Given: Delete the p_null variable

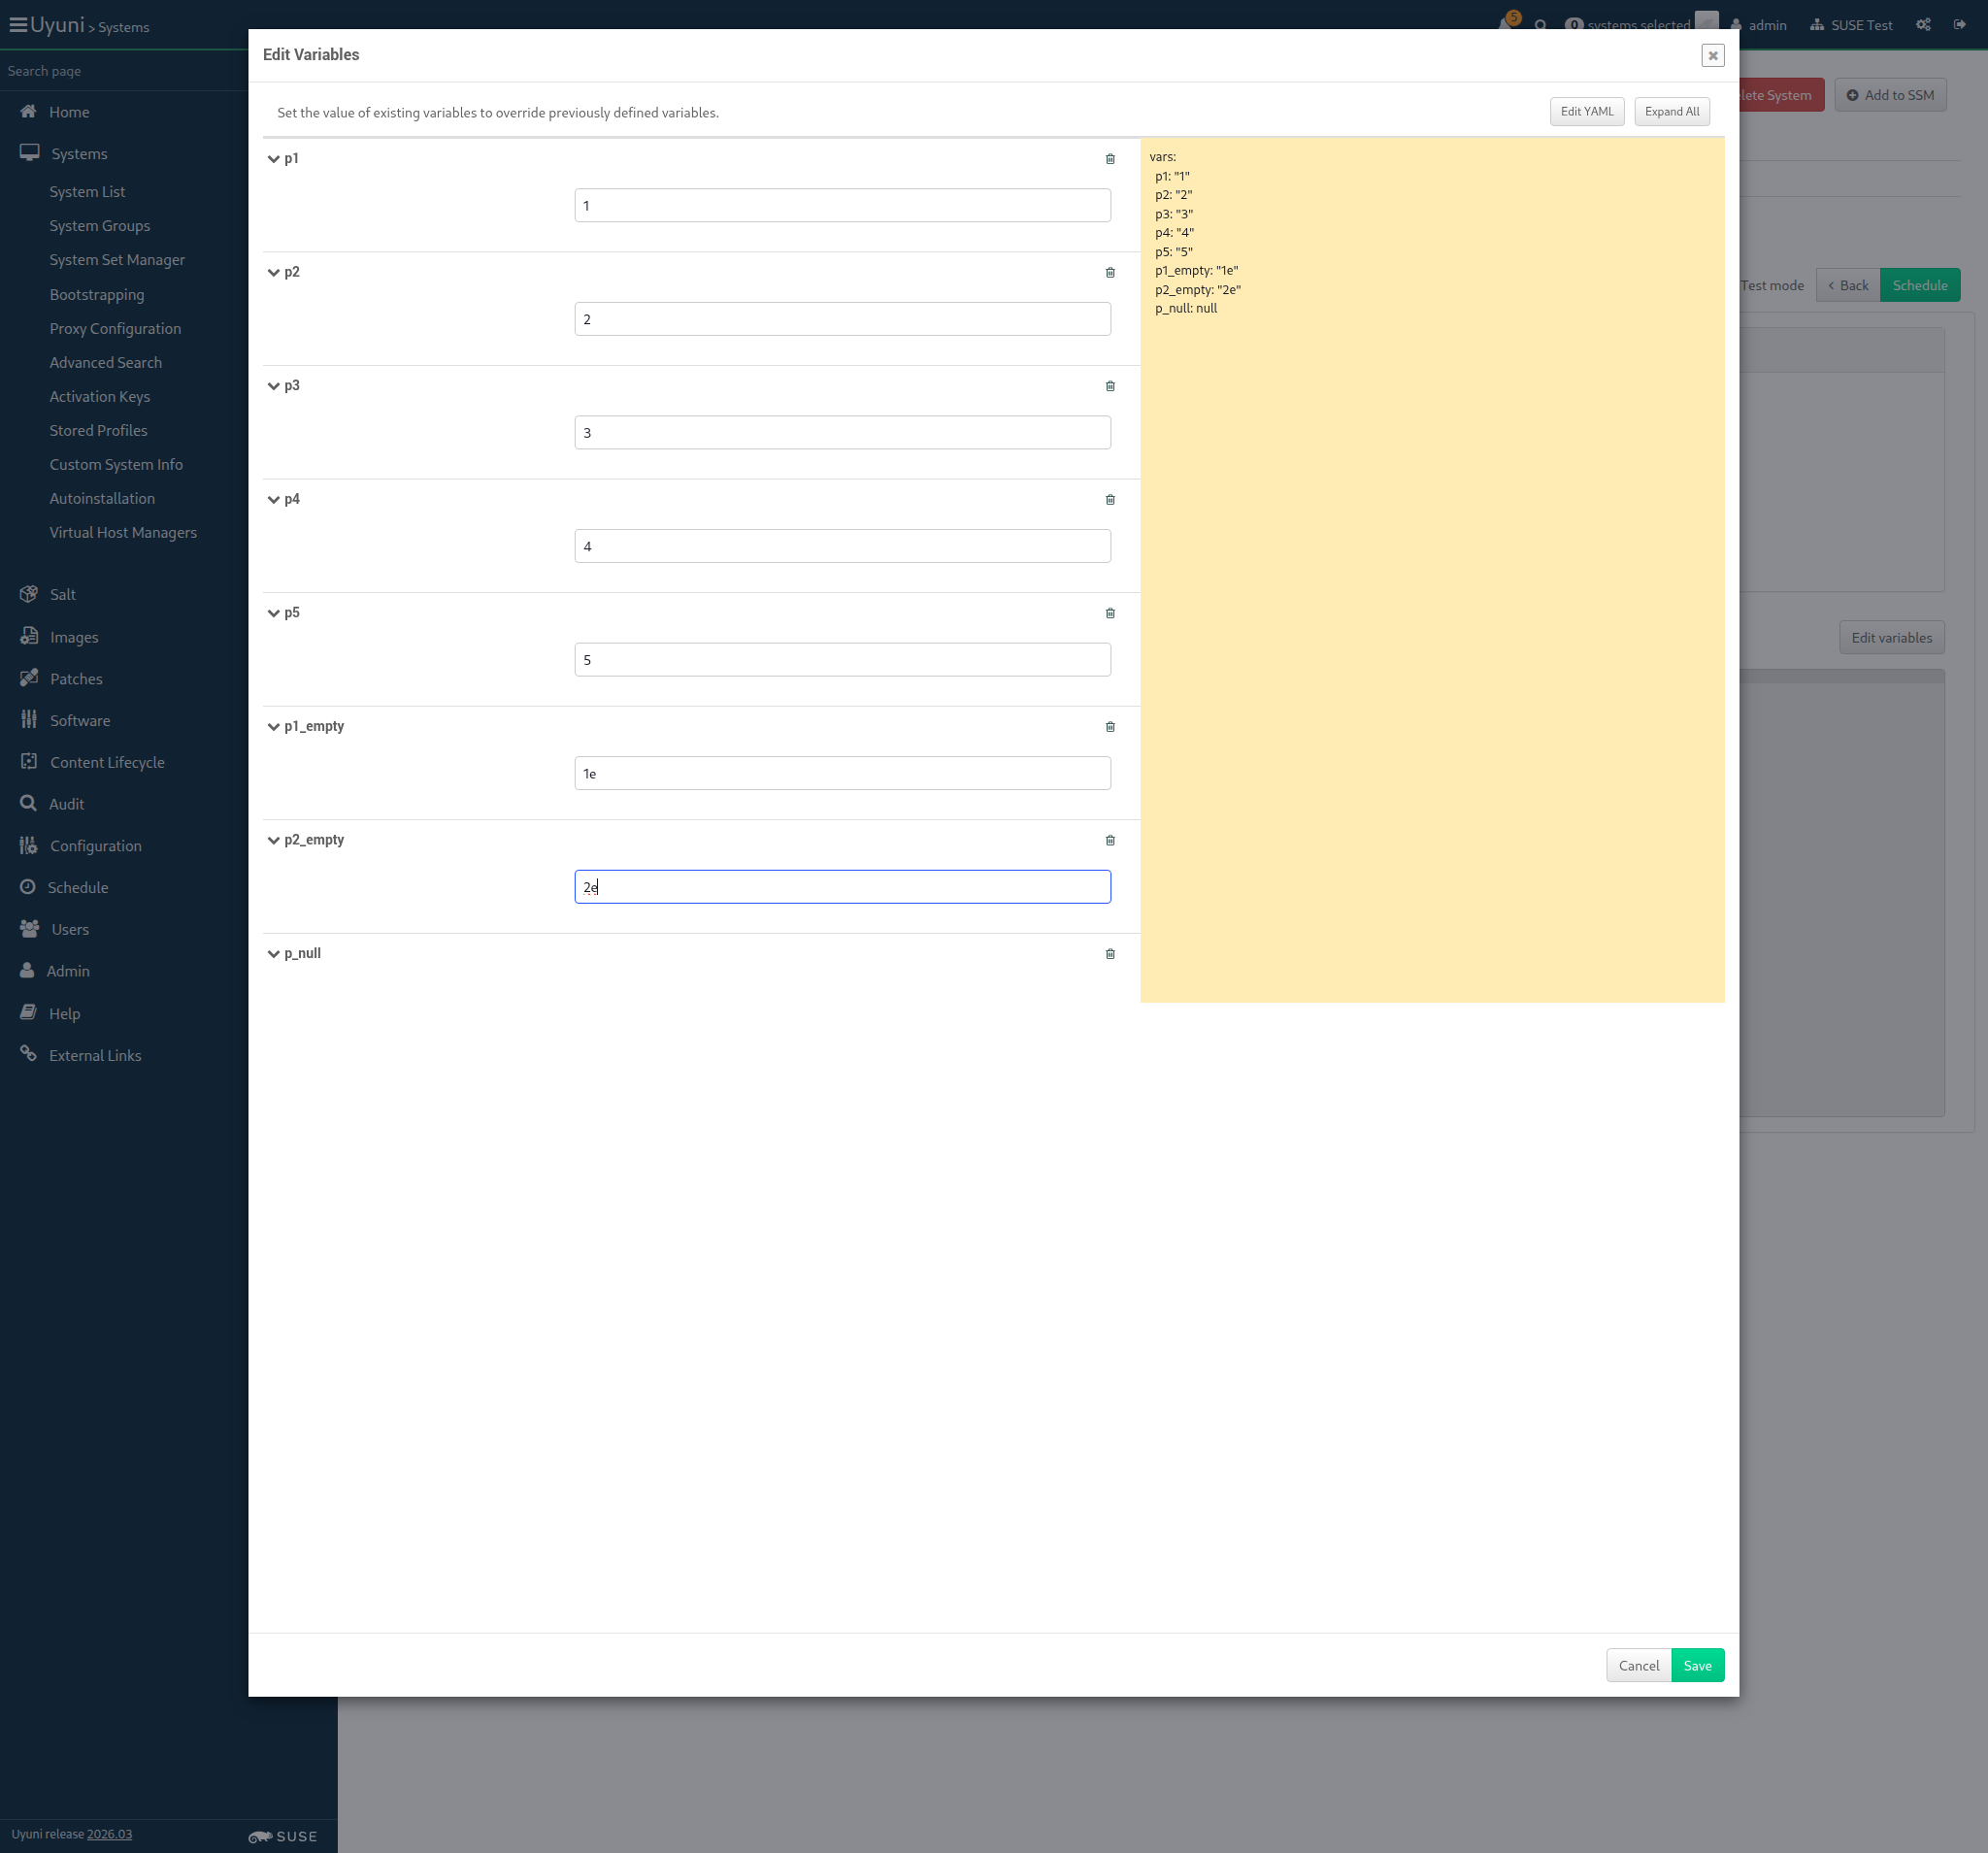Looking at the screenshot, I should 1110,954.
